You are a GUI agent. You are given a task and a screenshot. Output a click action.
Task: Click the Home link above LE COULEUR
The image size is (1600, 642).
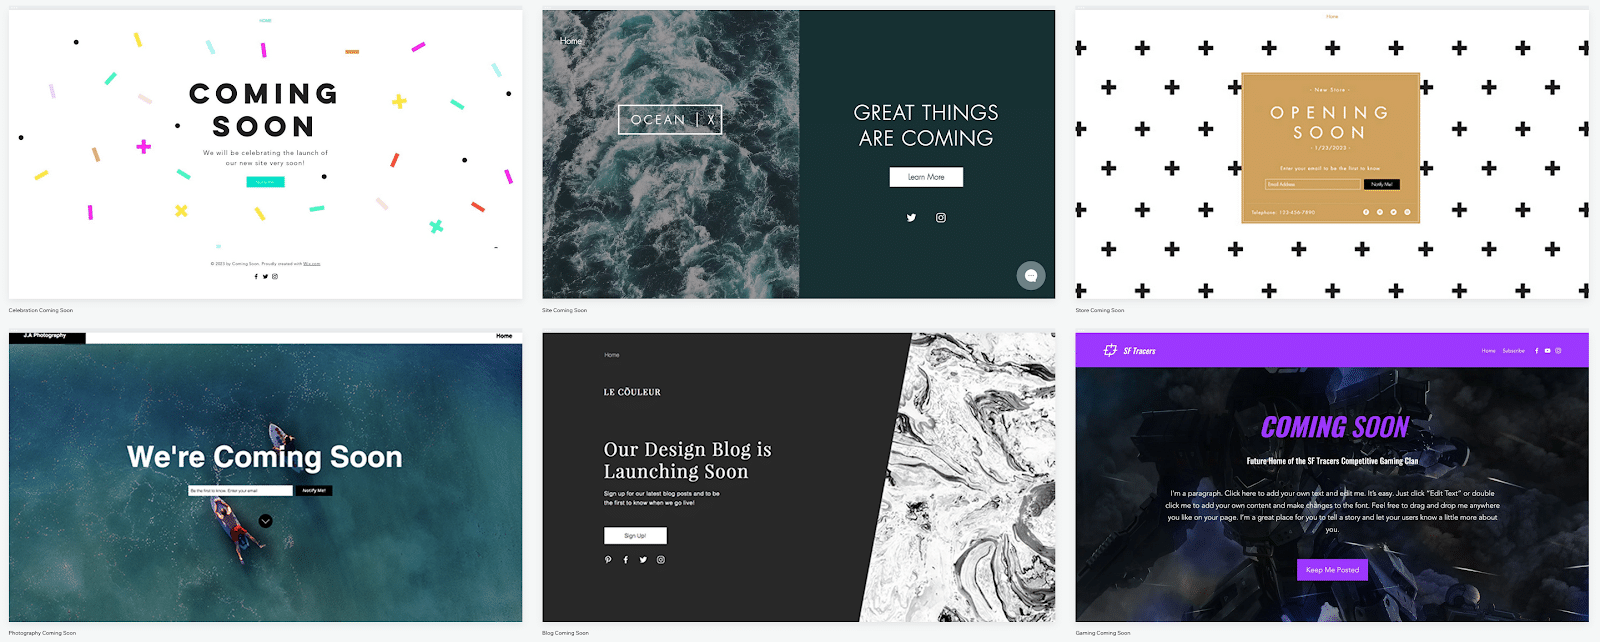click(x=612, y=355)
